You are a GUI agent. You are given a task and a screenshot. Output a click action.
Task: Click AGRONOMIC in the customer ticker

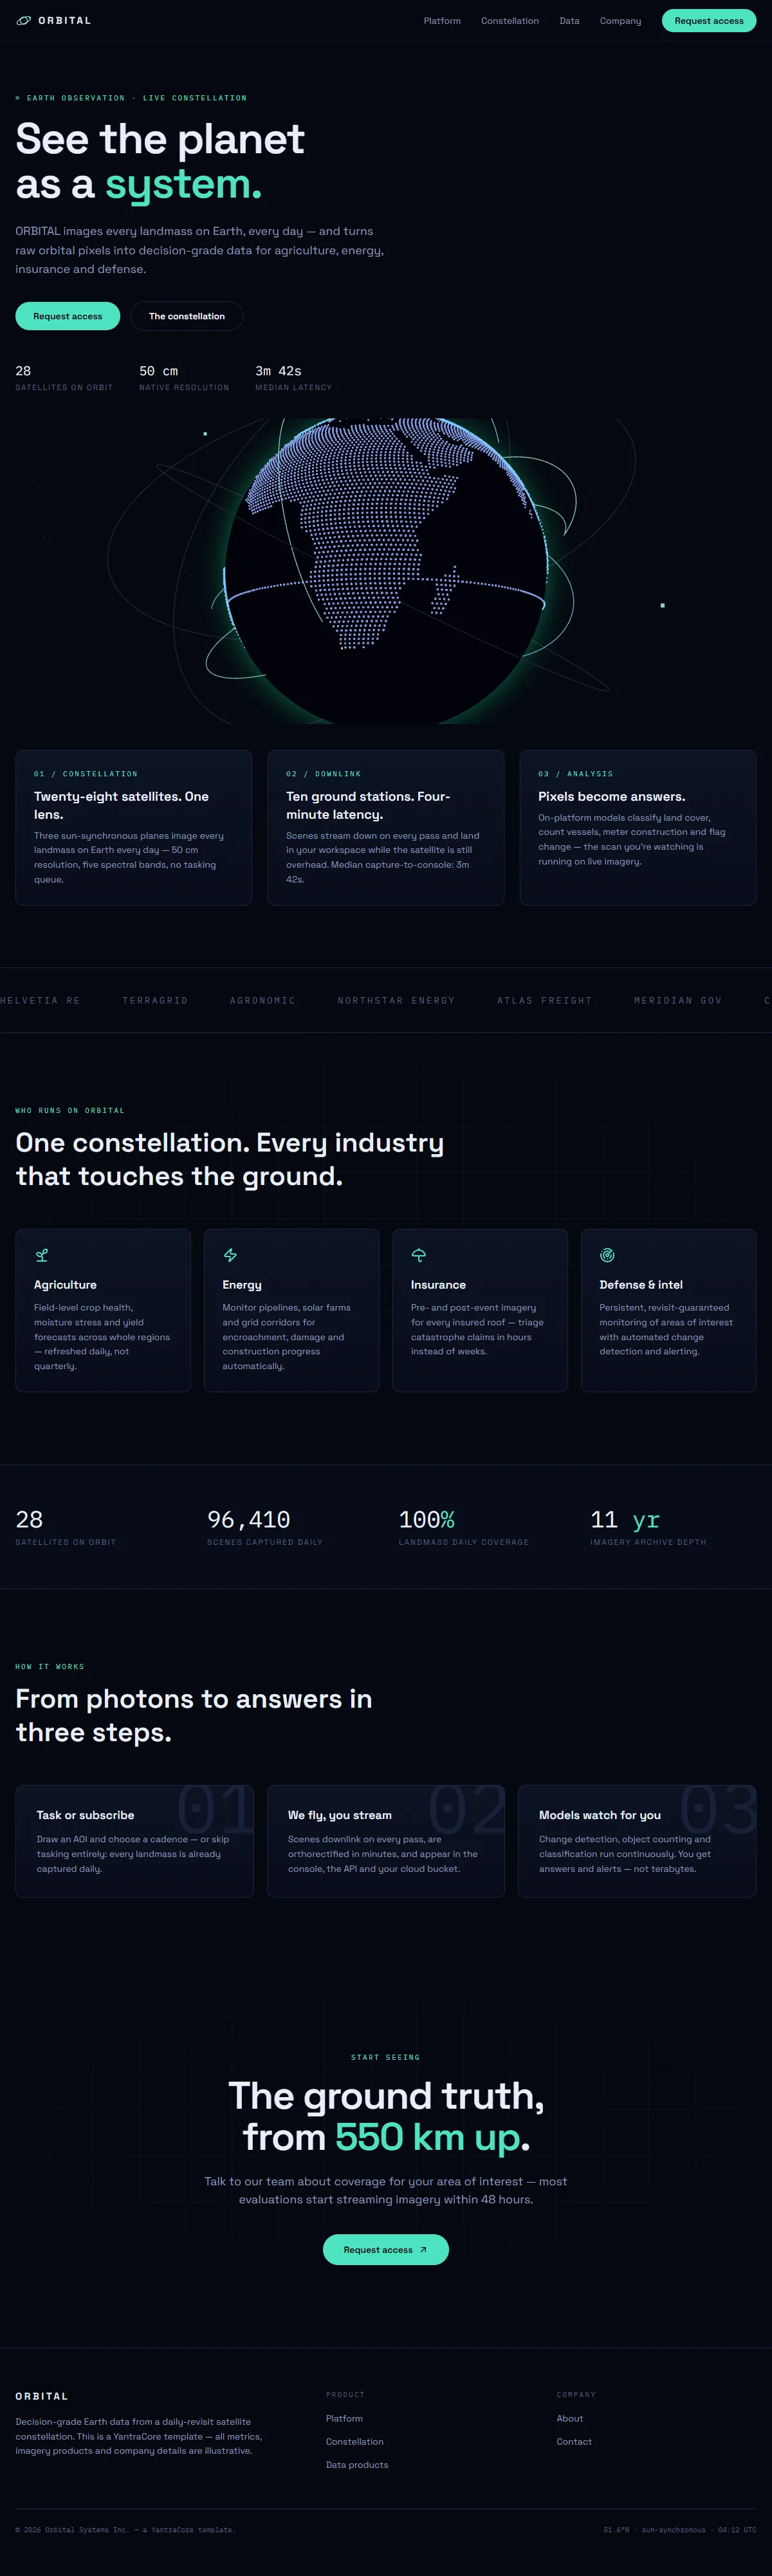tap(263, 1000)
